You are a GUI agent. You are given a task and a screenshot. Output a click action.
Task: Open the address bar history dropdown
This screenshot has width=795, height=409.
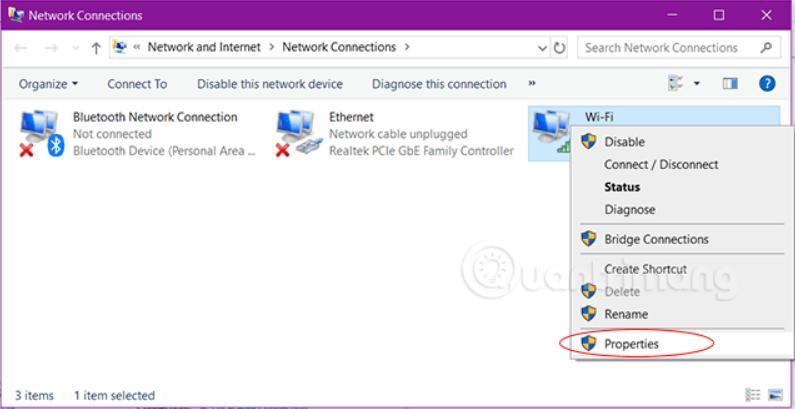[543, 47]
